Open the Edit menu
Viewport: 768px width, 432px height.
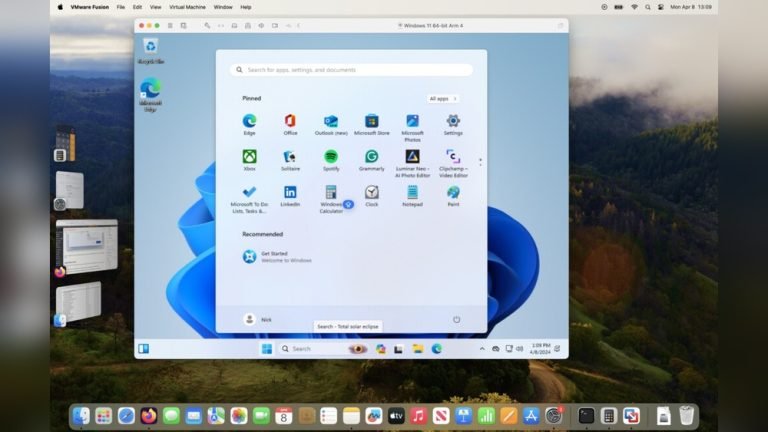pos(137,7)
